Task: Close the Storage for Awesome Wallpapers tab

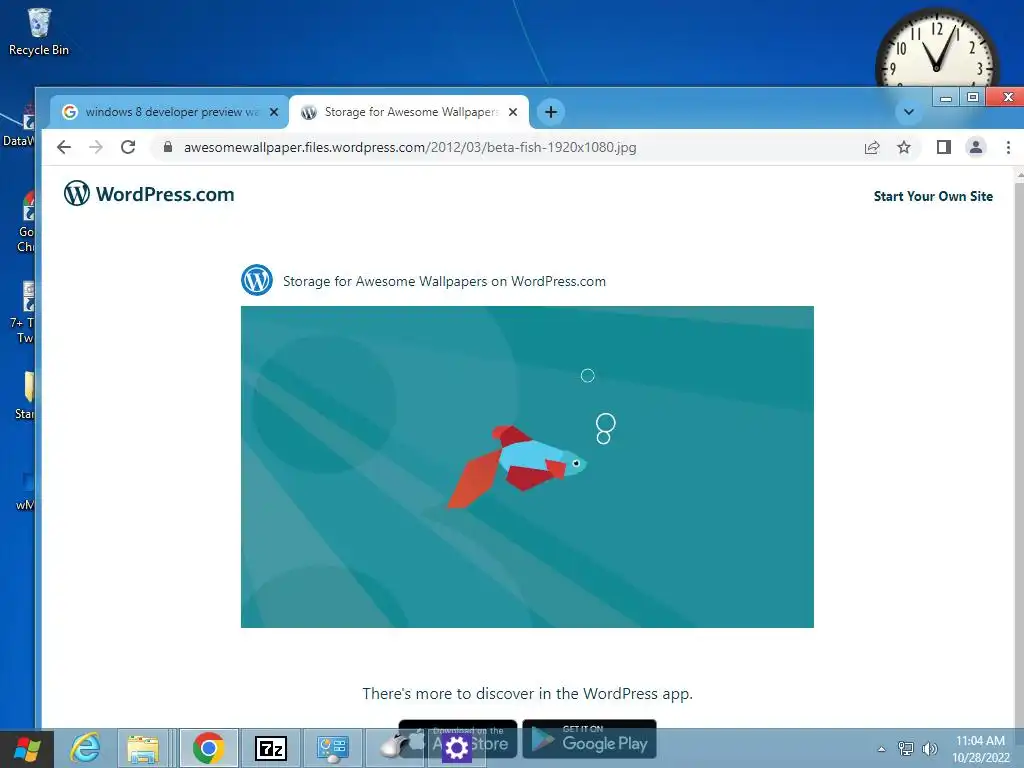Action: pyautogui.click(x=513, y=112)
